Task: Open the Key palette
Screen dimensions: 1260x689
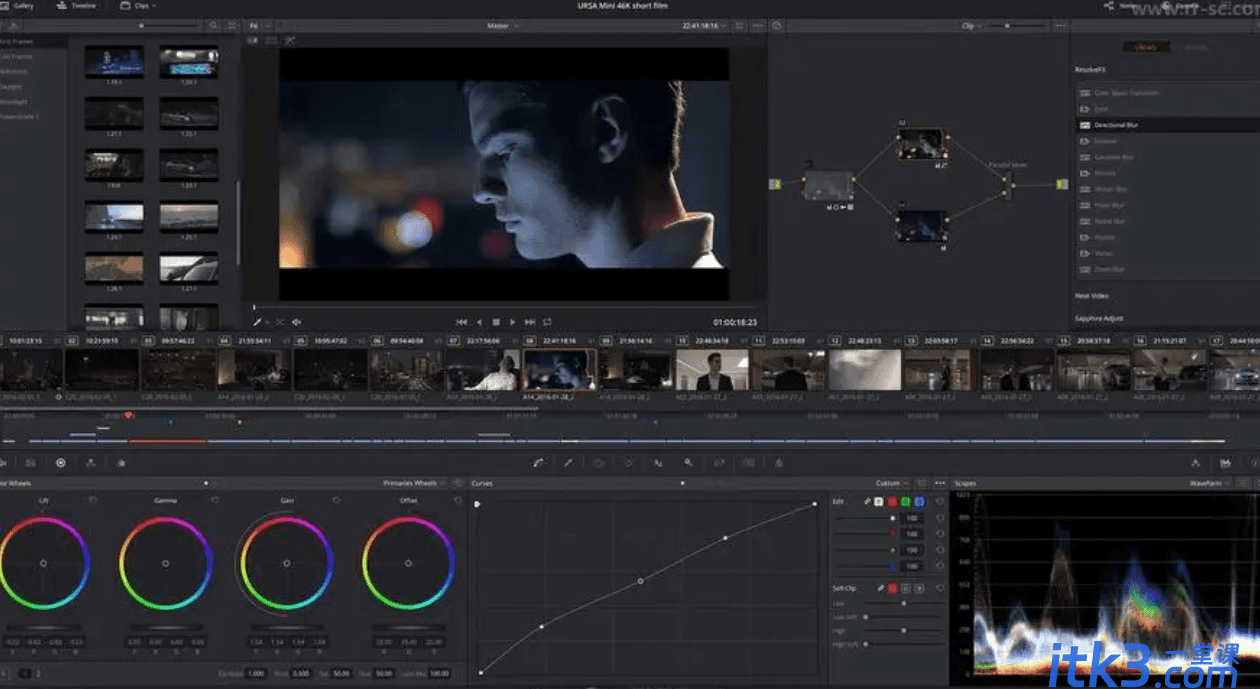Action: click(x=688, y=463)
